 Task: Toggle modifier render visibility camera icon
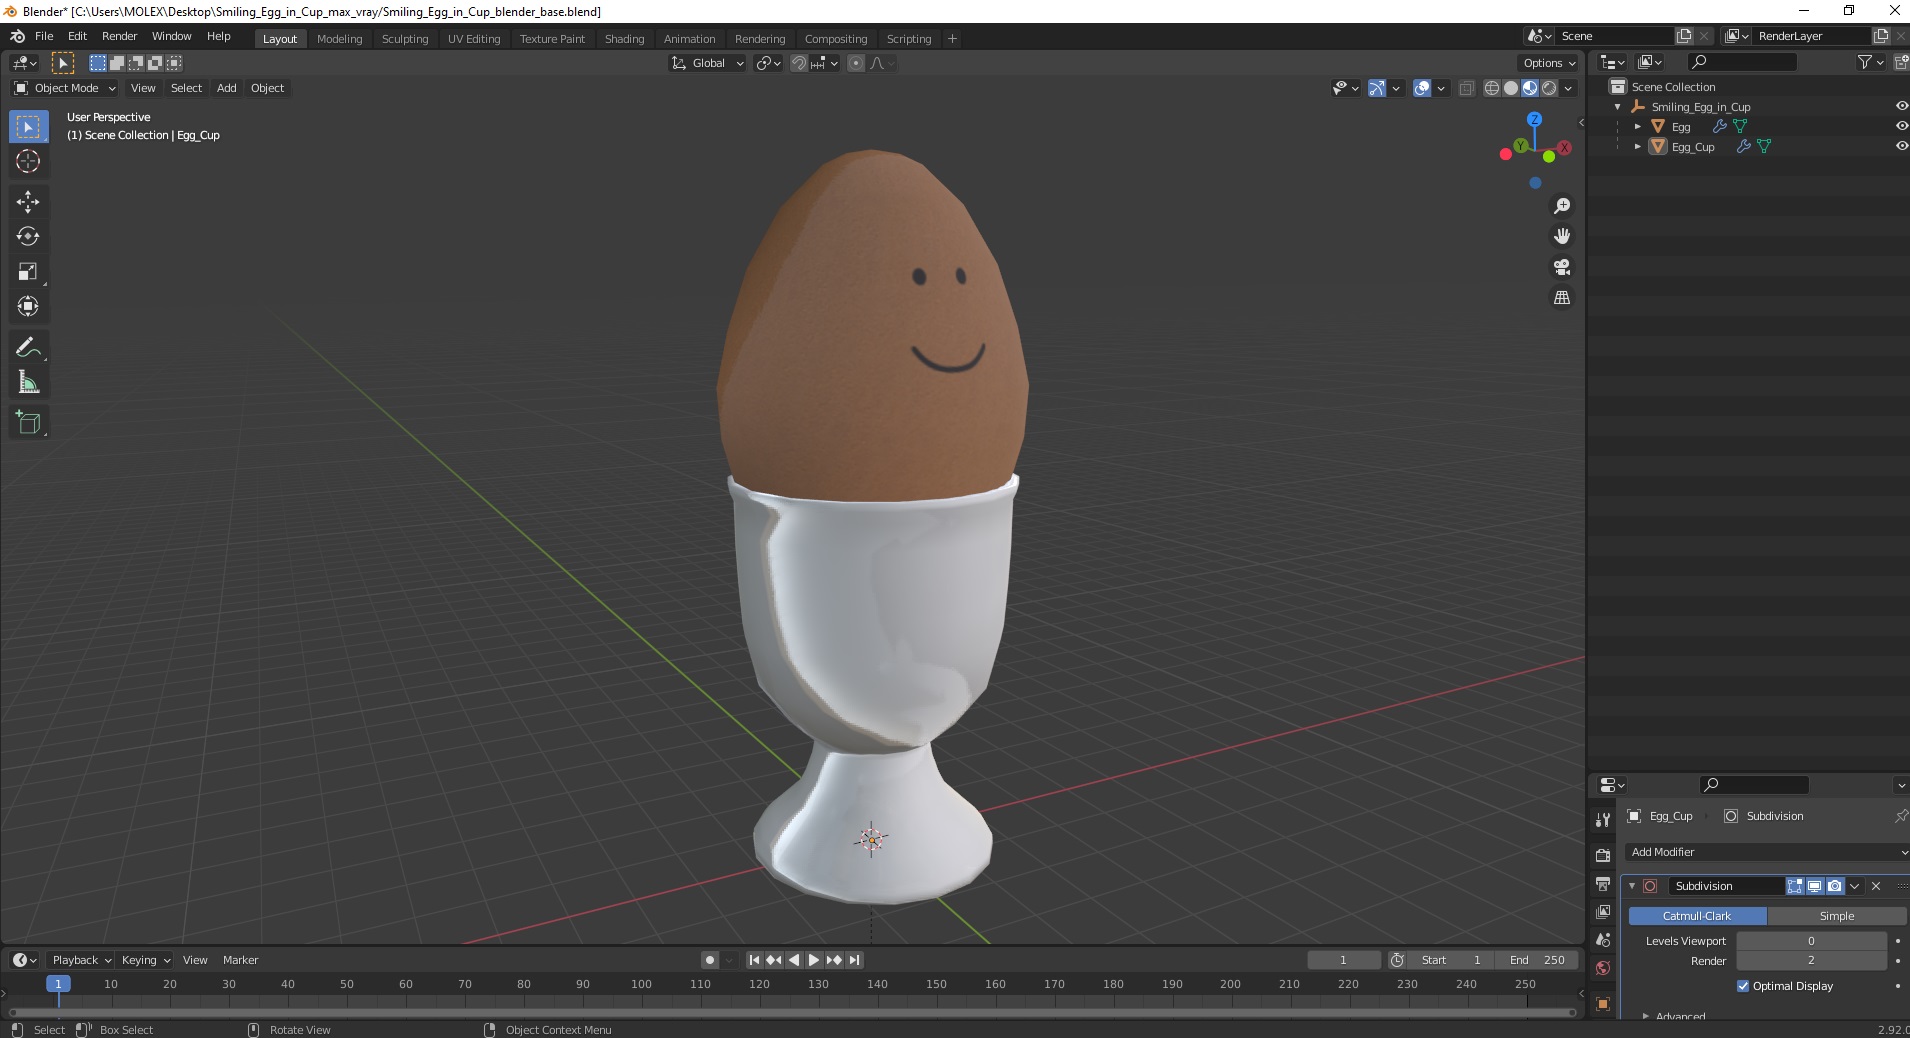[1835, 886]
